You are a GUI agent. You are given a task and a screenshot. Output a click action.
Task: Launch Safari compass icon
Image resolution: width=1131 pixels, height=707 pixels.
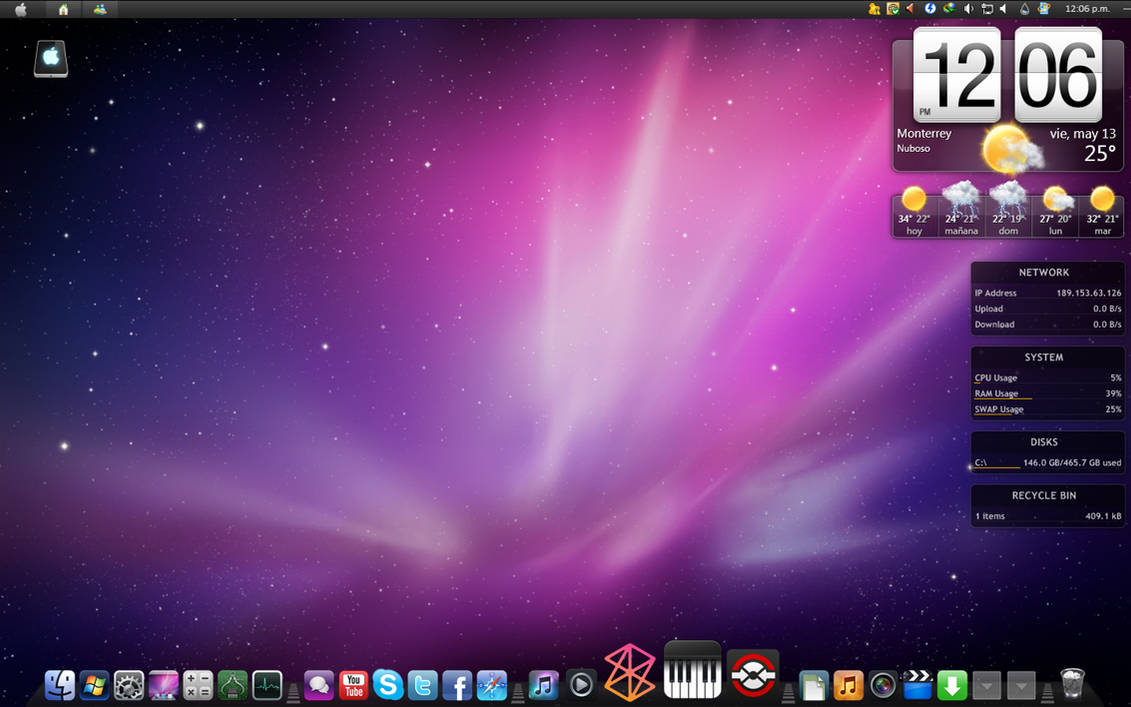tap(492, 685)
